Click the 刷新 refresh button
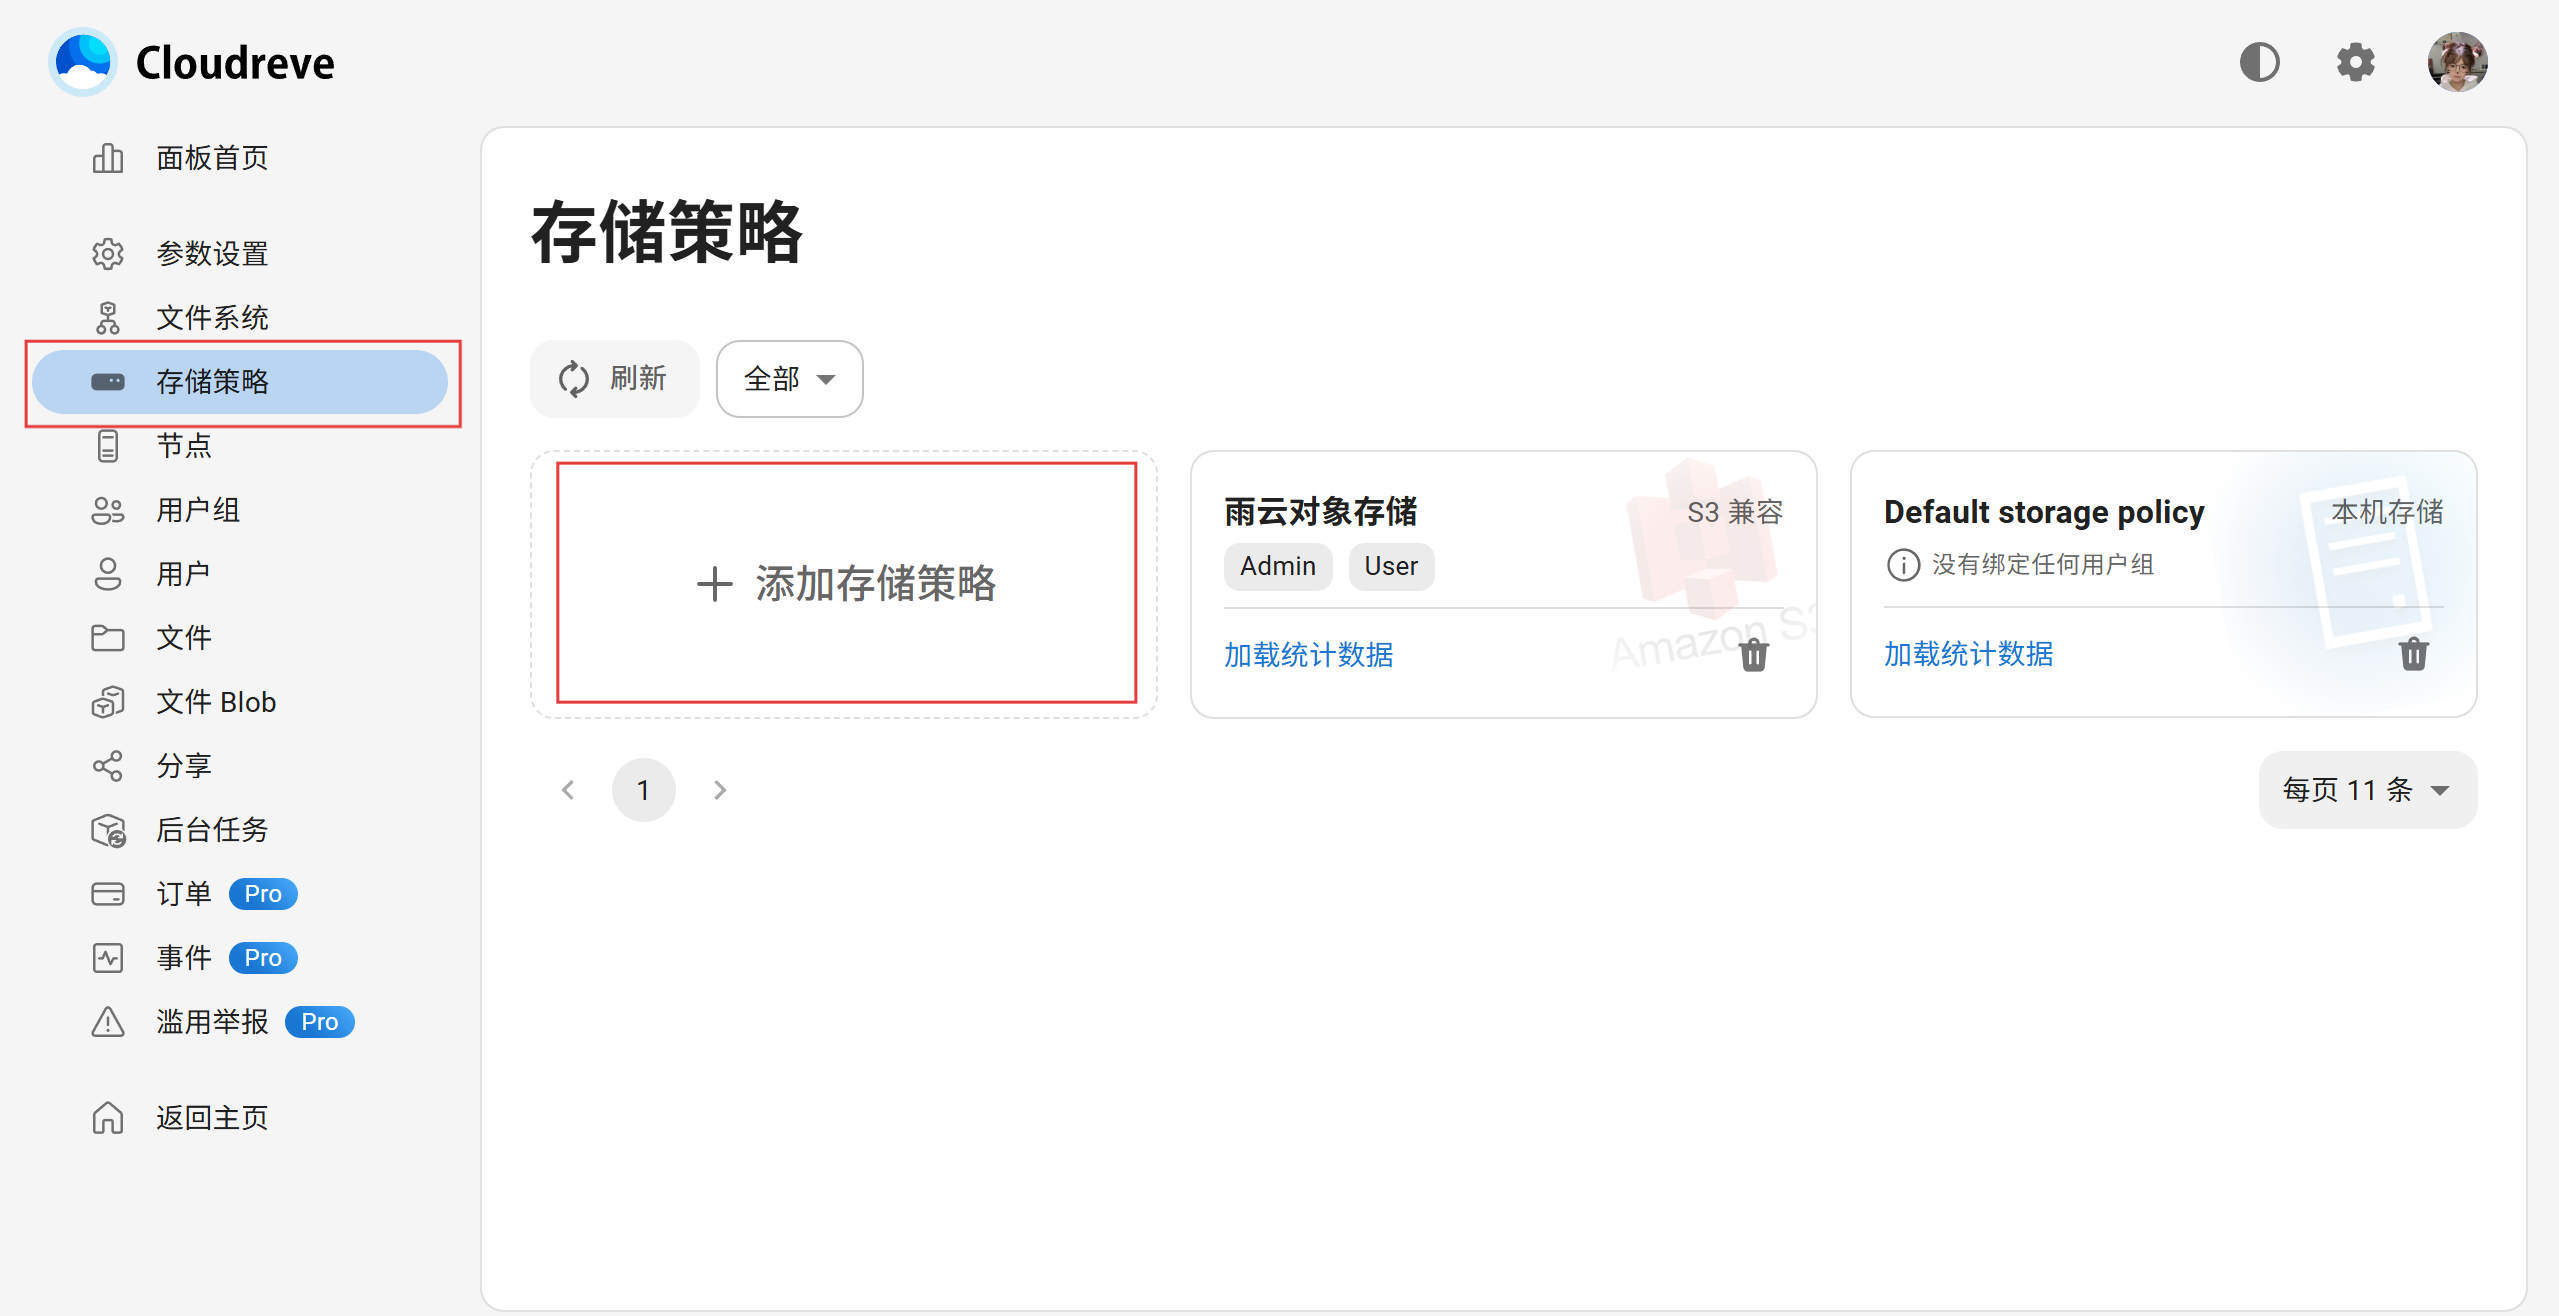Screen dimensions: 2559x1316 (614, 379)
